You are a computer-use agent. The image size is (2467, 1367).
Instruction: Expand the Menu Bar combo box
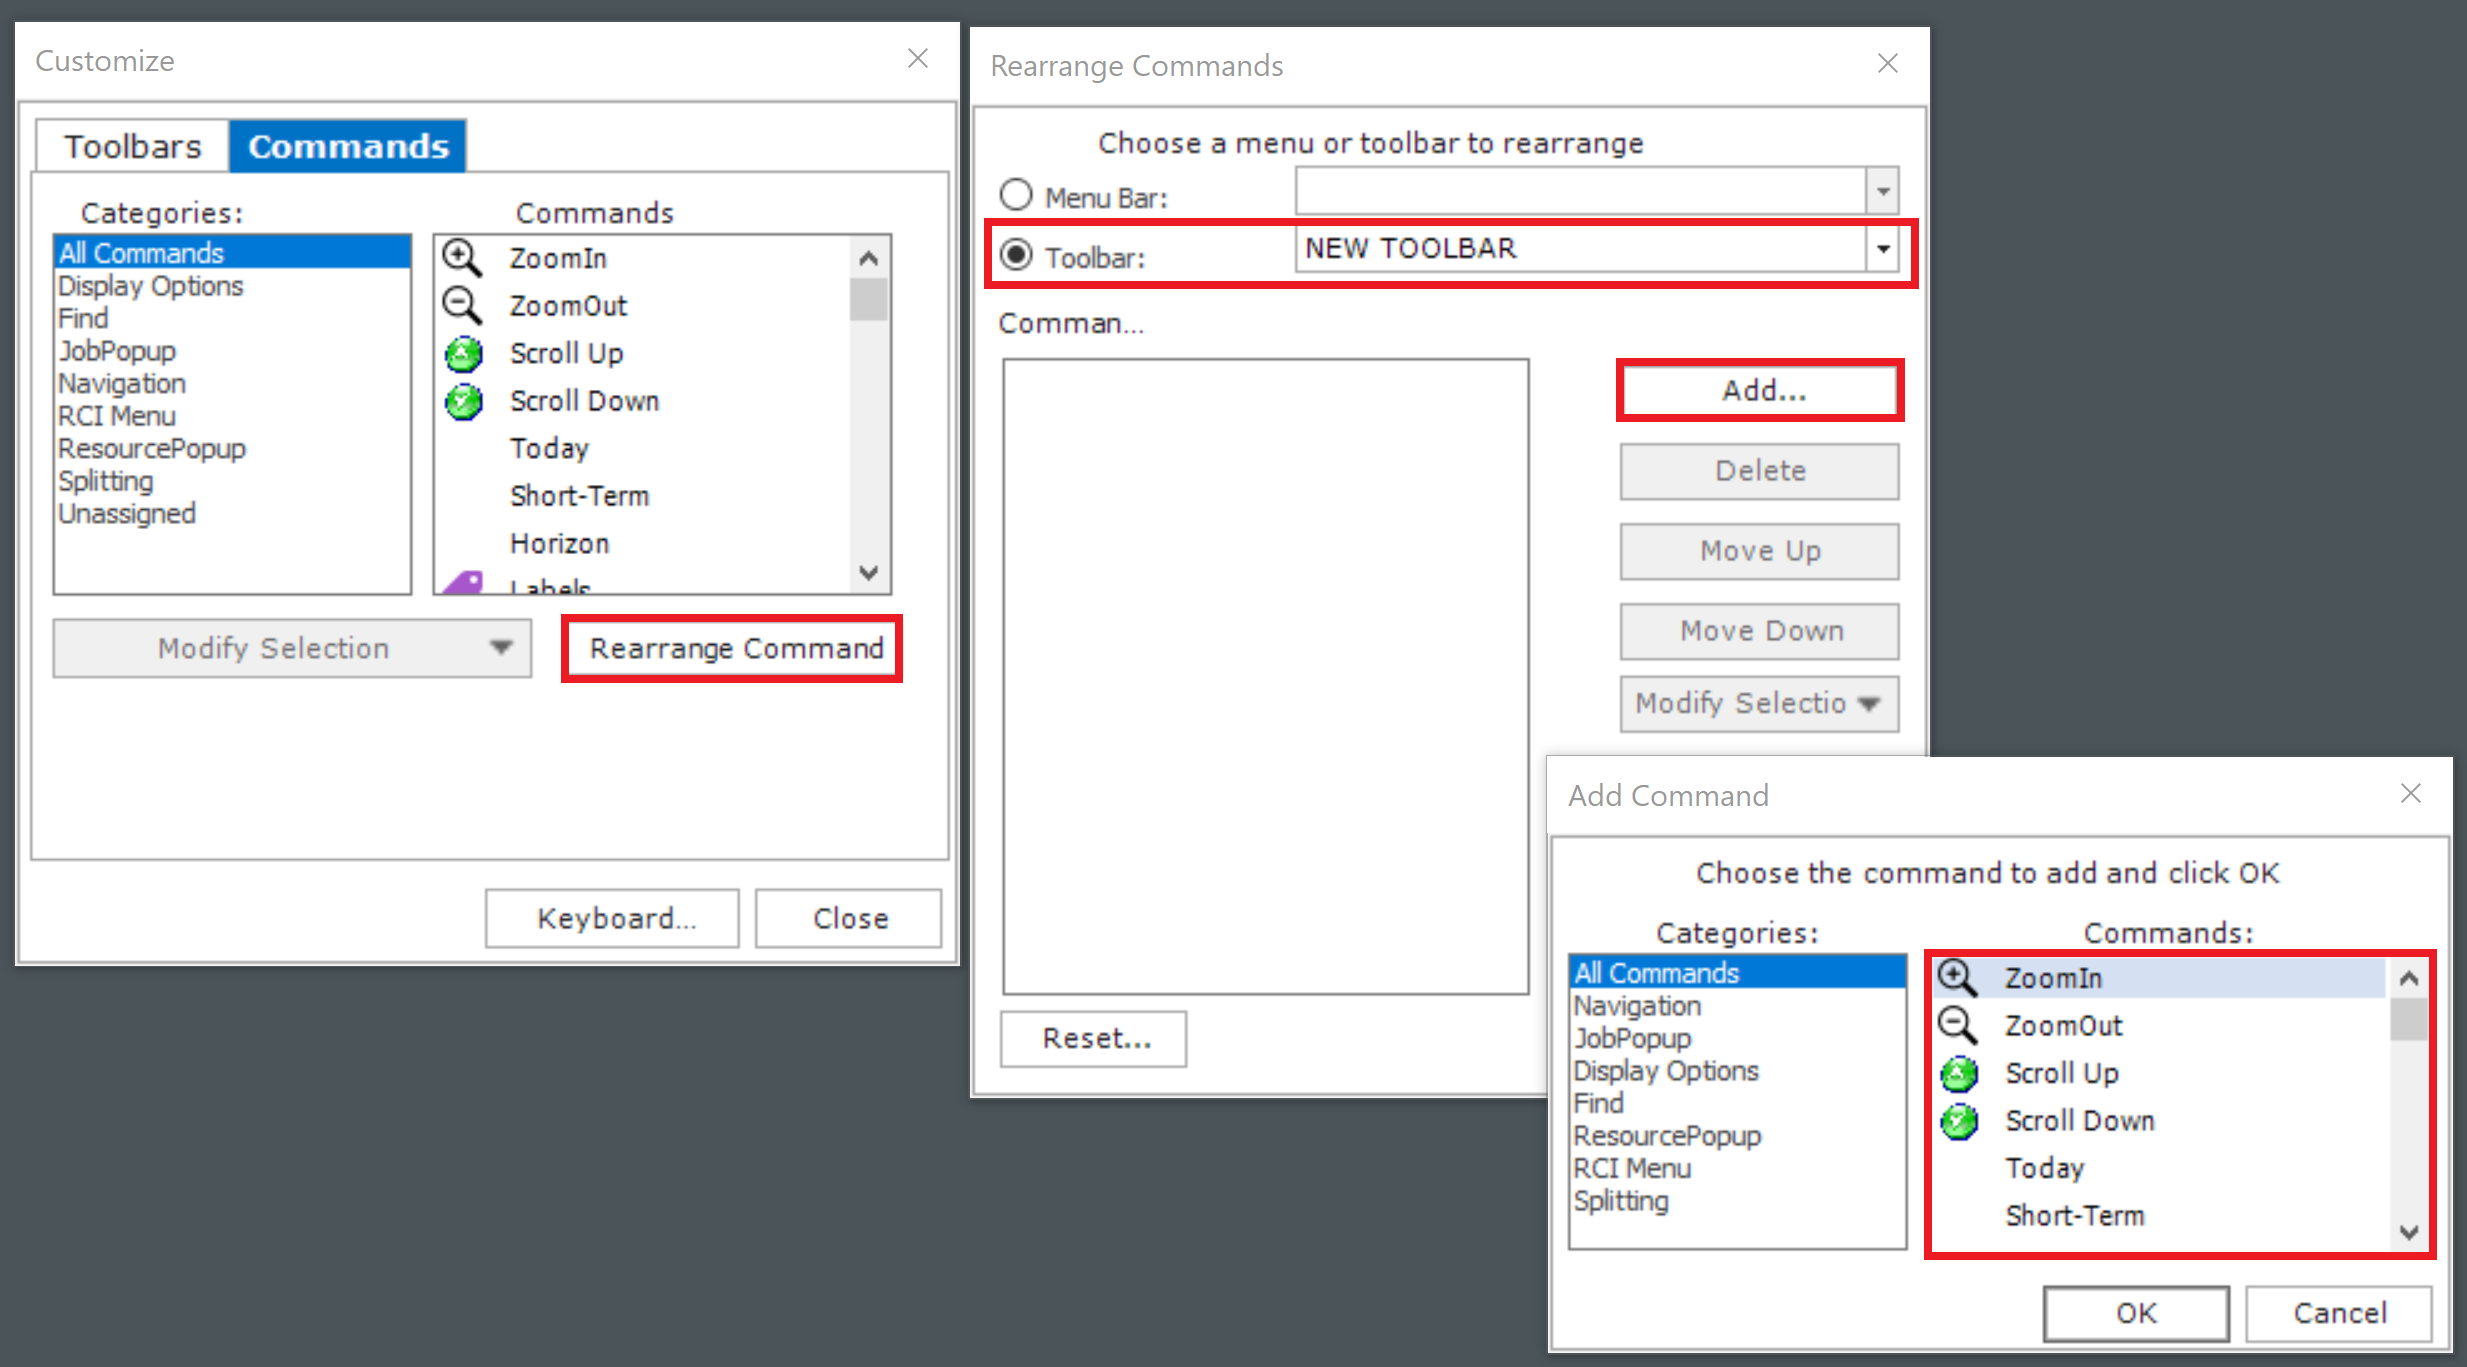1882,191
